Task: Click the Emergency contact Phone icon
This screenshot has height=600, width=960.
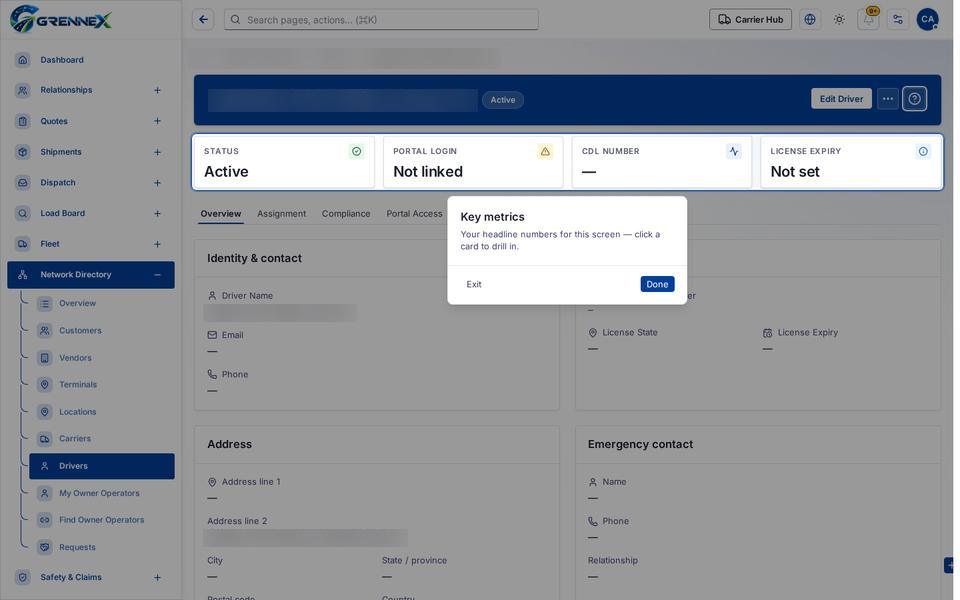Action: click(593, 522)
